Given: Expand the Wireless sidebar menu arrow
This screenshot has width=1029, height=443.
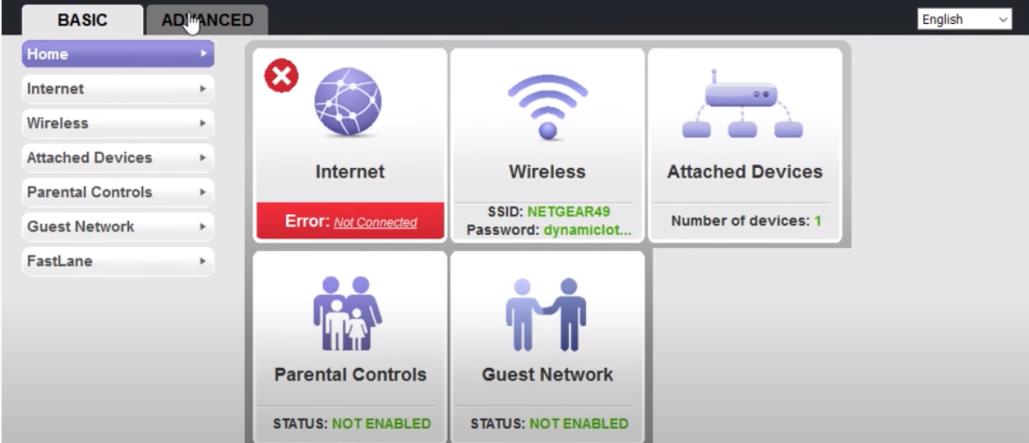Looking at the screenshot, I should pos(203,123).
